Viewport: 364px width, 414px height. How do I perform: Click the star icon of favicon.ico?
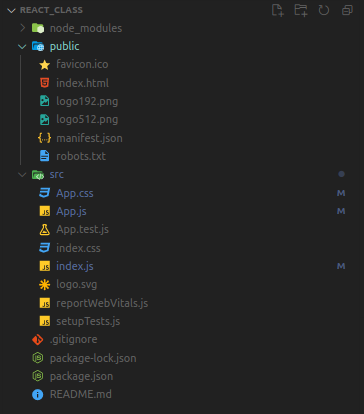45,65
